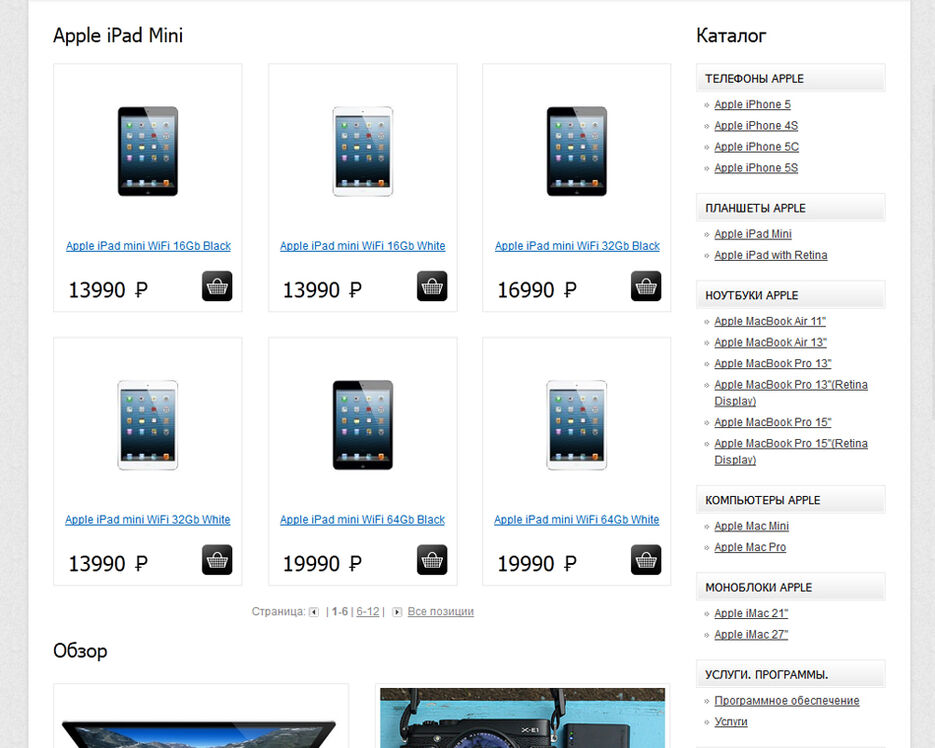Image resolution: width=935 pixels, height=748 pixels.
Task: Click the previous page arrow in pagination
Action: (314, 612)
